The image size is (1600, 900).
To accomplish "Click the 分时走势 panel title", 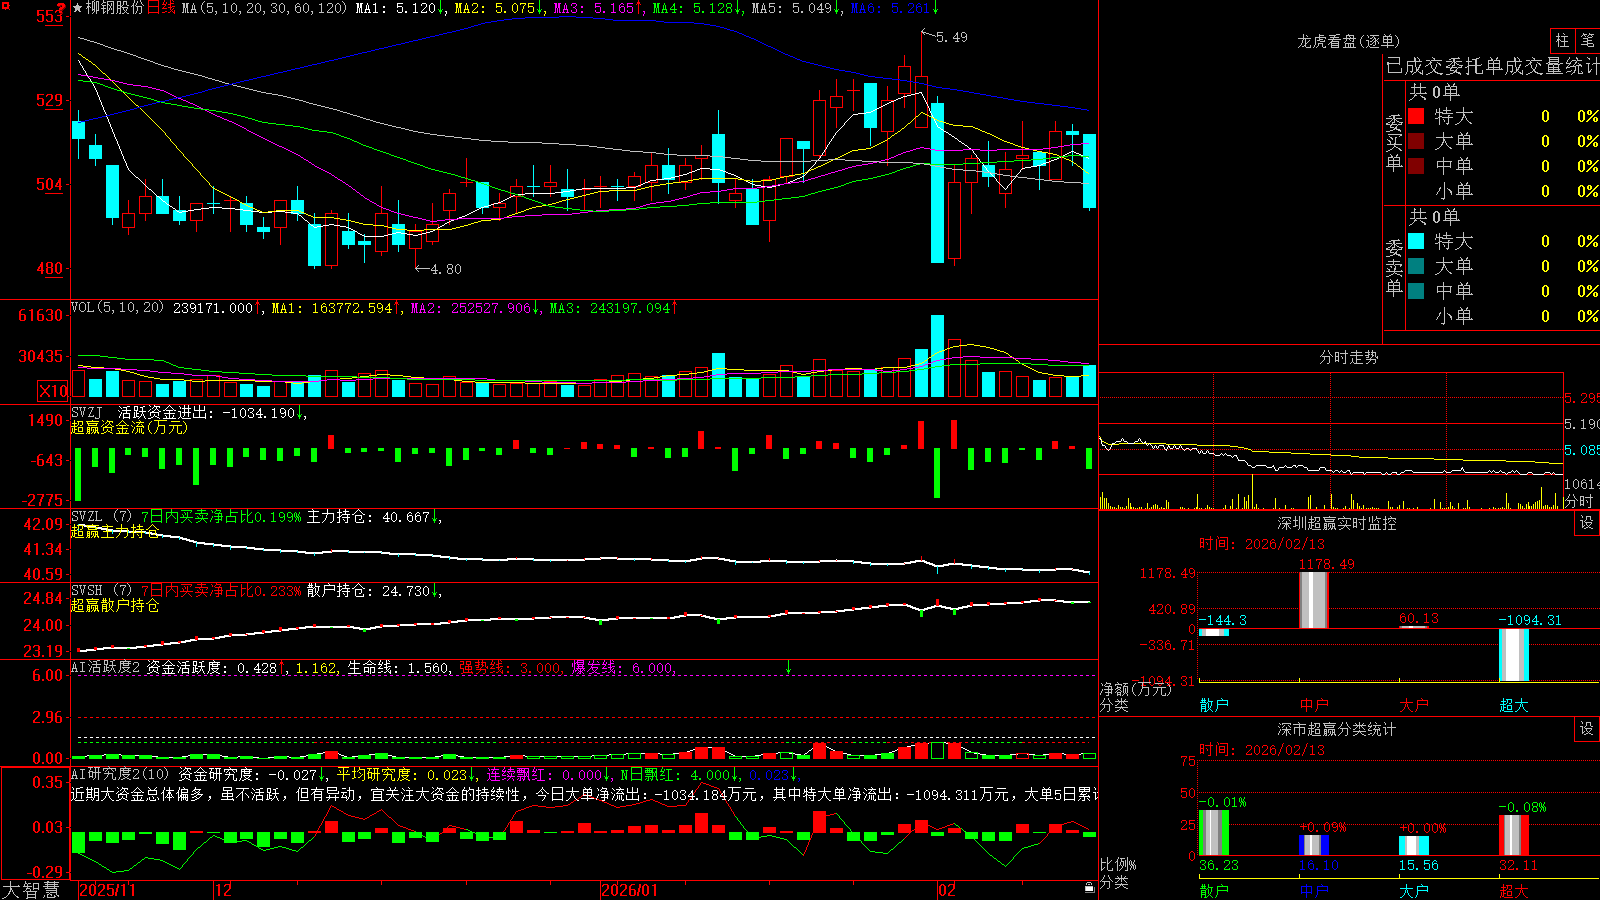I will tap(1348, 357).
